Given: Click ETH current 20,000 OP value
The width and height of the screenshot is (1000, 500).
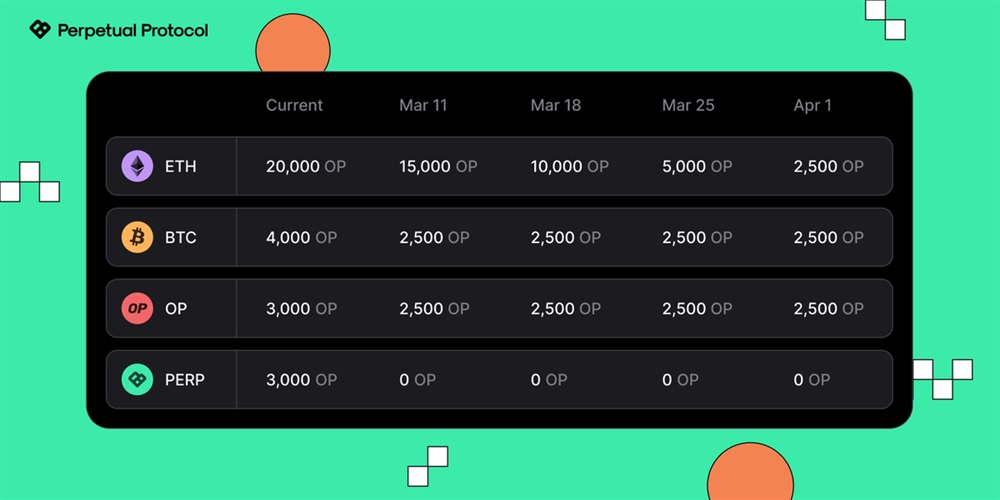Looking at the screenshot, I should click(x=305, y=166).
